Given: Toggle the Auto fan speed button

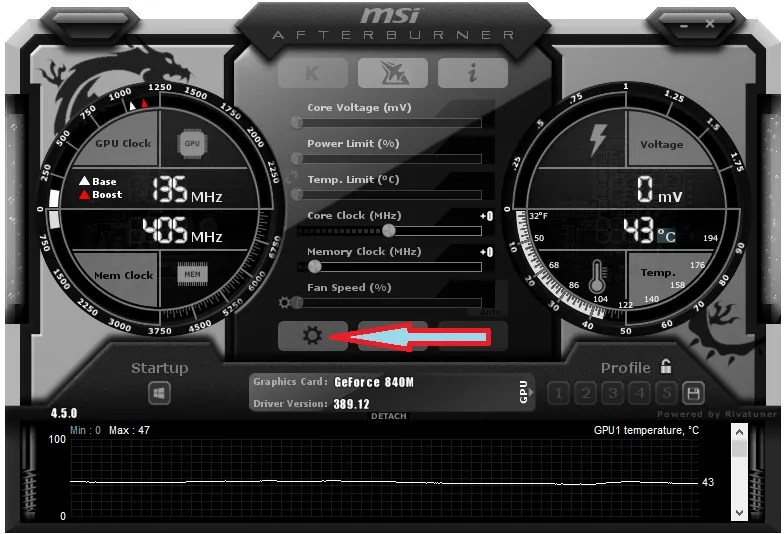Looking at the screenshot, I should coord(490,312).
